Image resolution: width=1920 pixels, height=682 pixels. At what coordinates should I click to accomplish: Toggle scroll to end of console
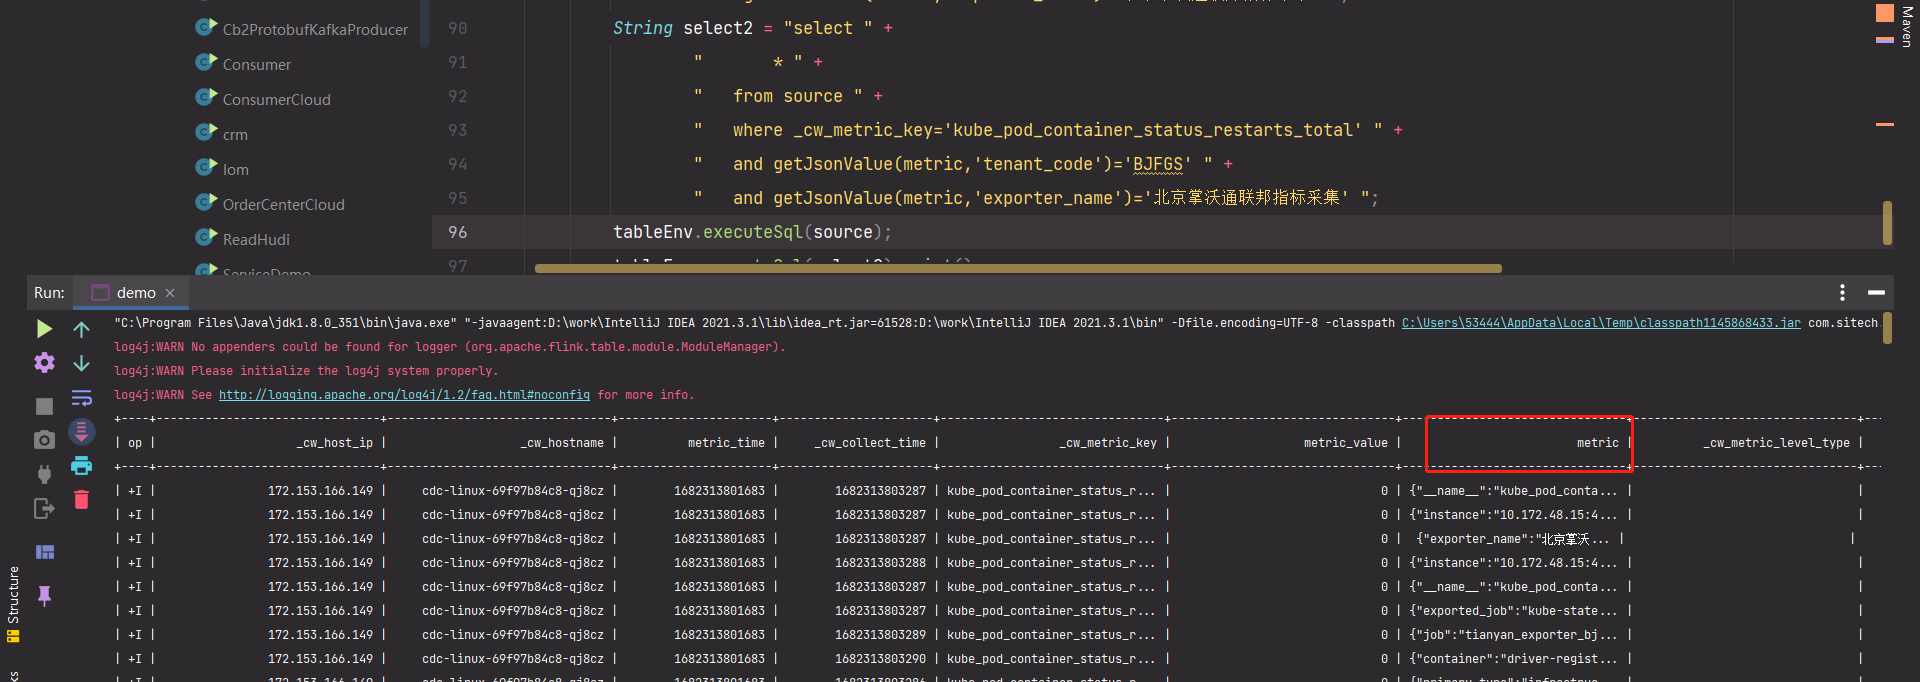pos(82,432)
